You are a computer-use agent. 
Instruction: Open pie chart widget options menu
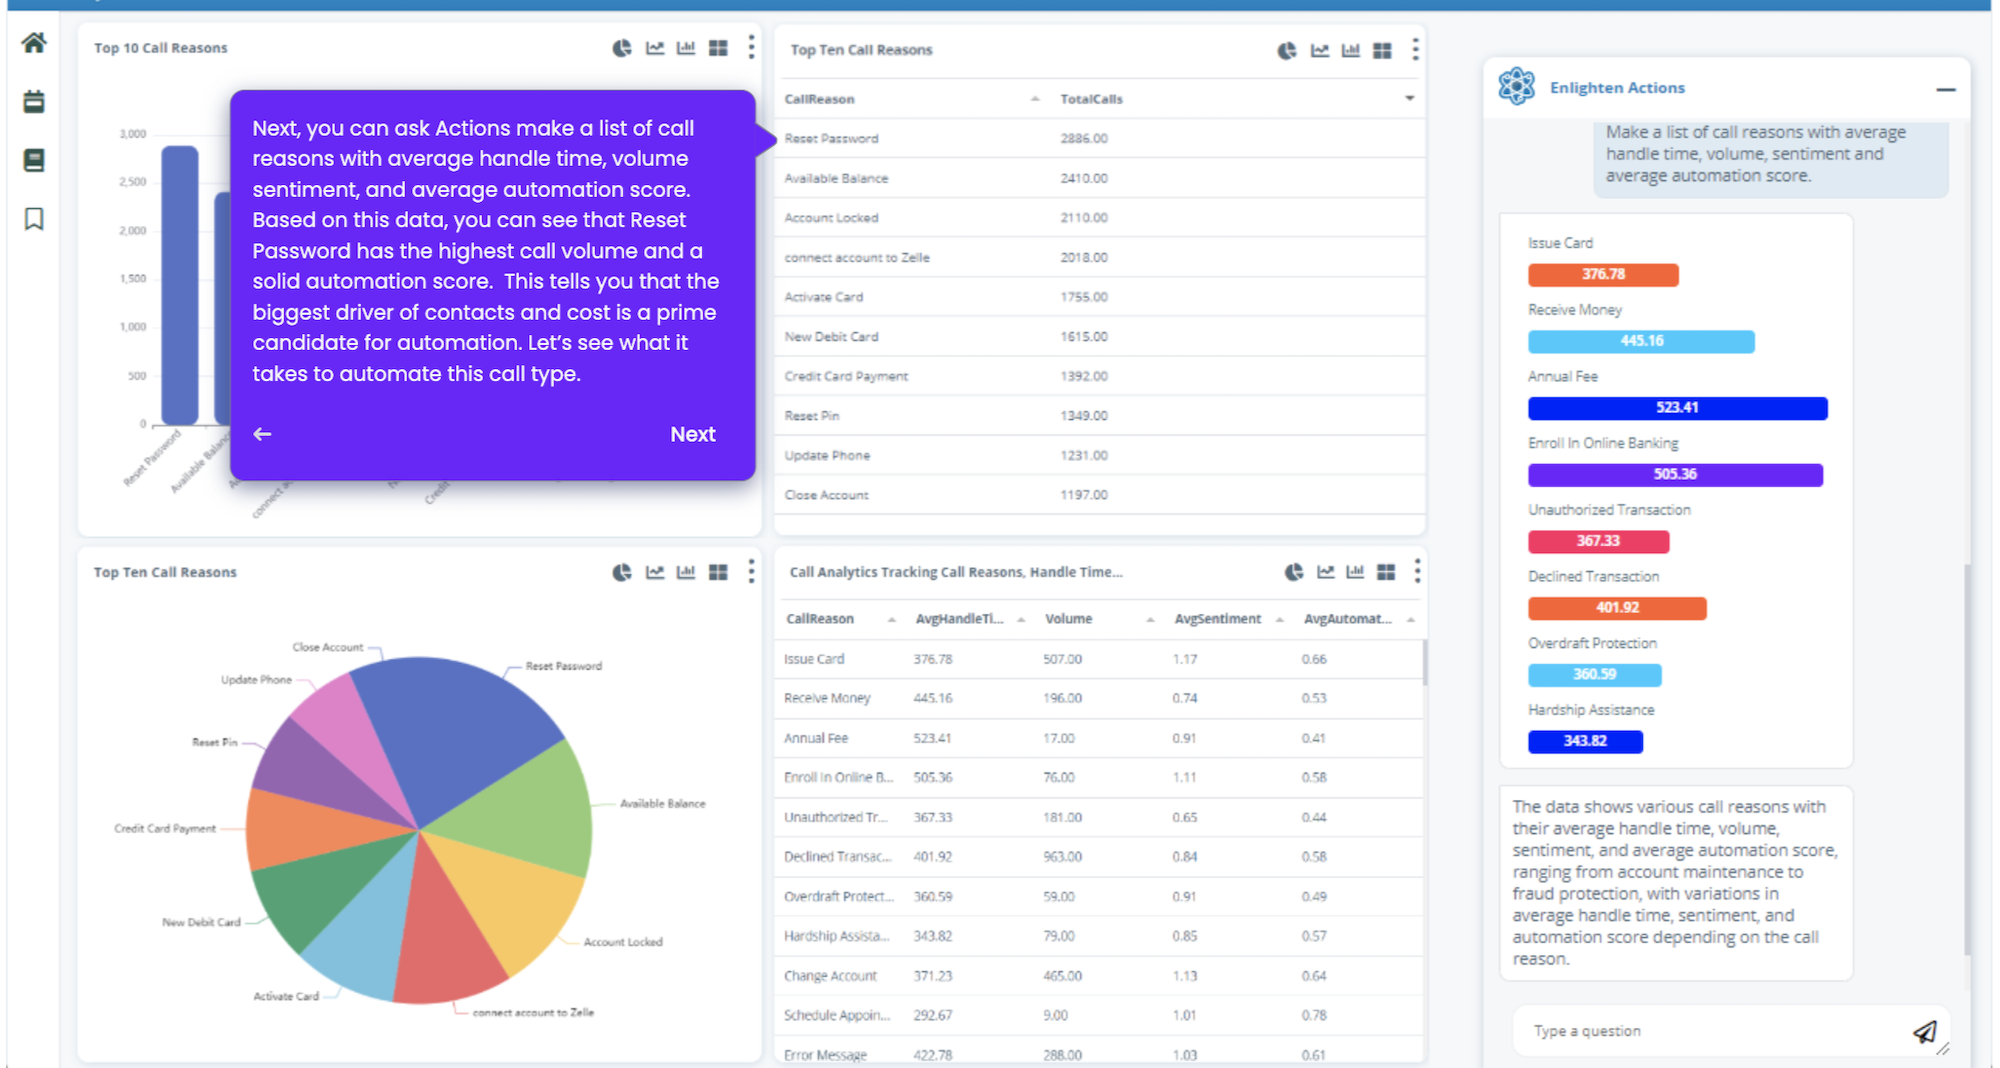[x=751, y=572]
